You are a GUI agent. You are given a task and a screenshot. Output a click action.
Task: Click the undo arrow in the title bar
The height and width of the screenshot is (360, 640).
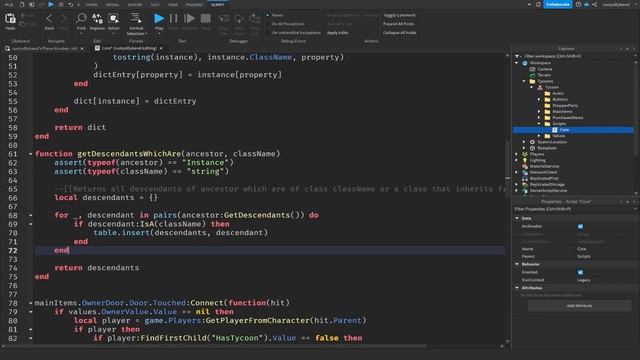point(70,4)
